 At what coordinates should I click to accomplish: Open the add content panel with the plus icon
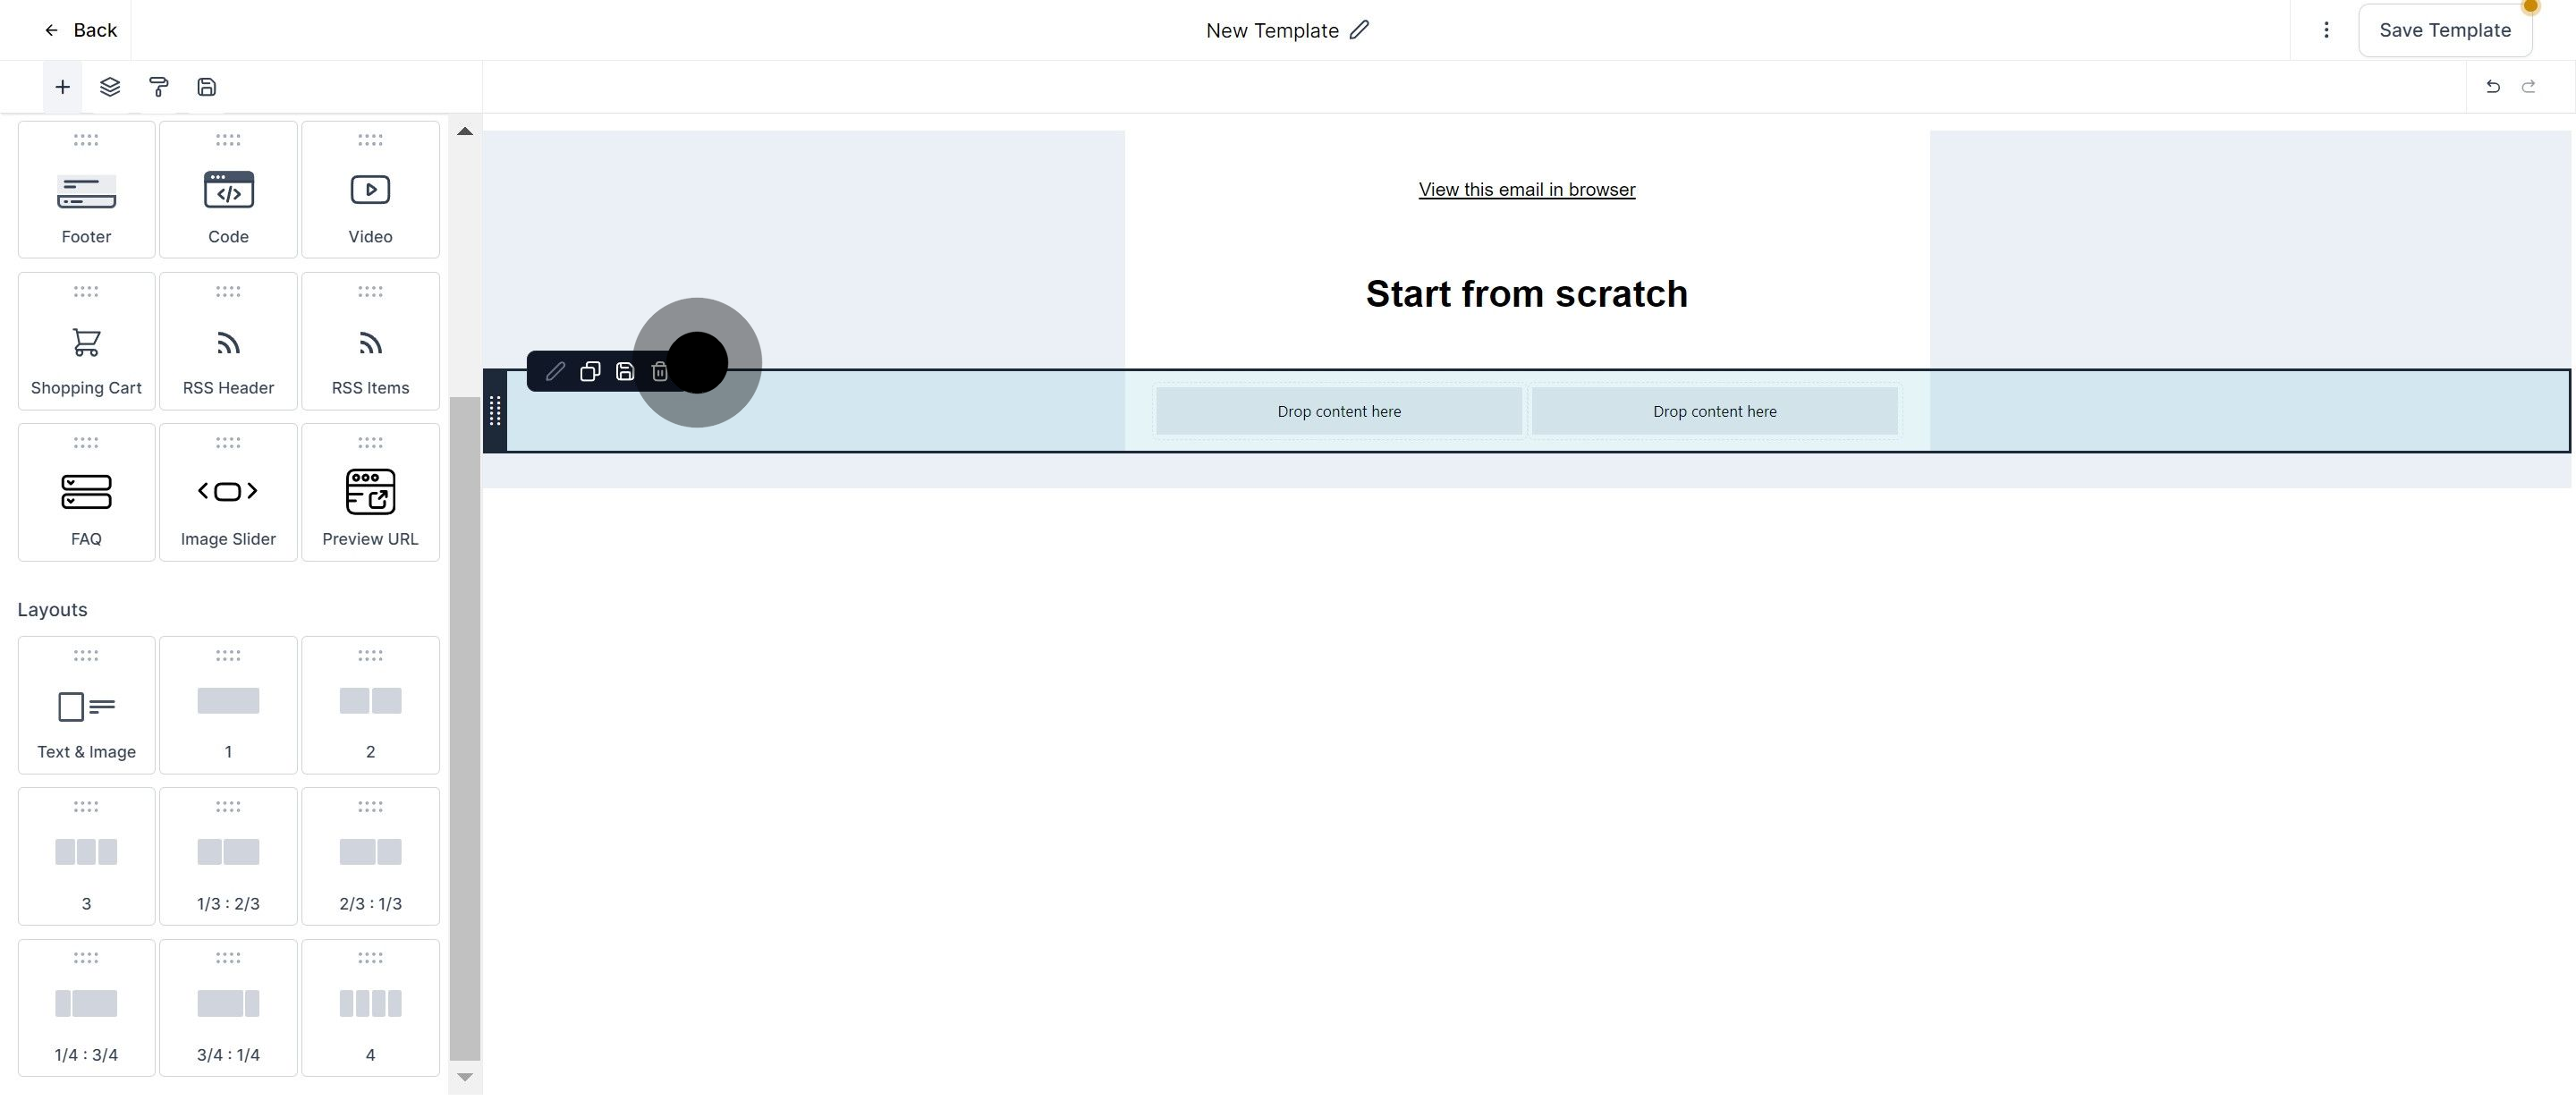pos(62,87)
